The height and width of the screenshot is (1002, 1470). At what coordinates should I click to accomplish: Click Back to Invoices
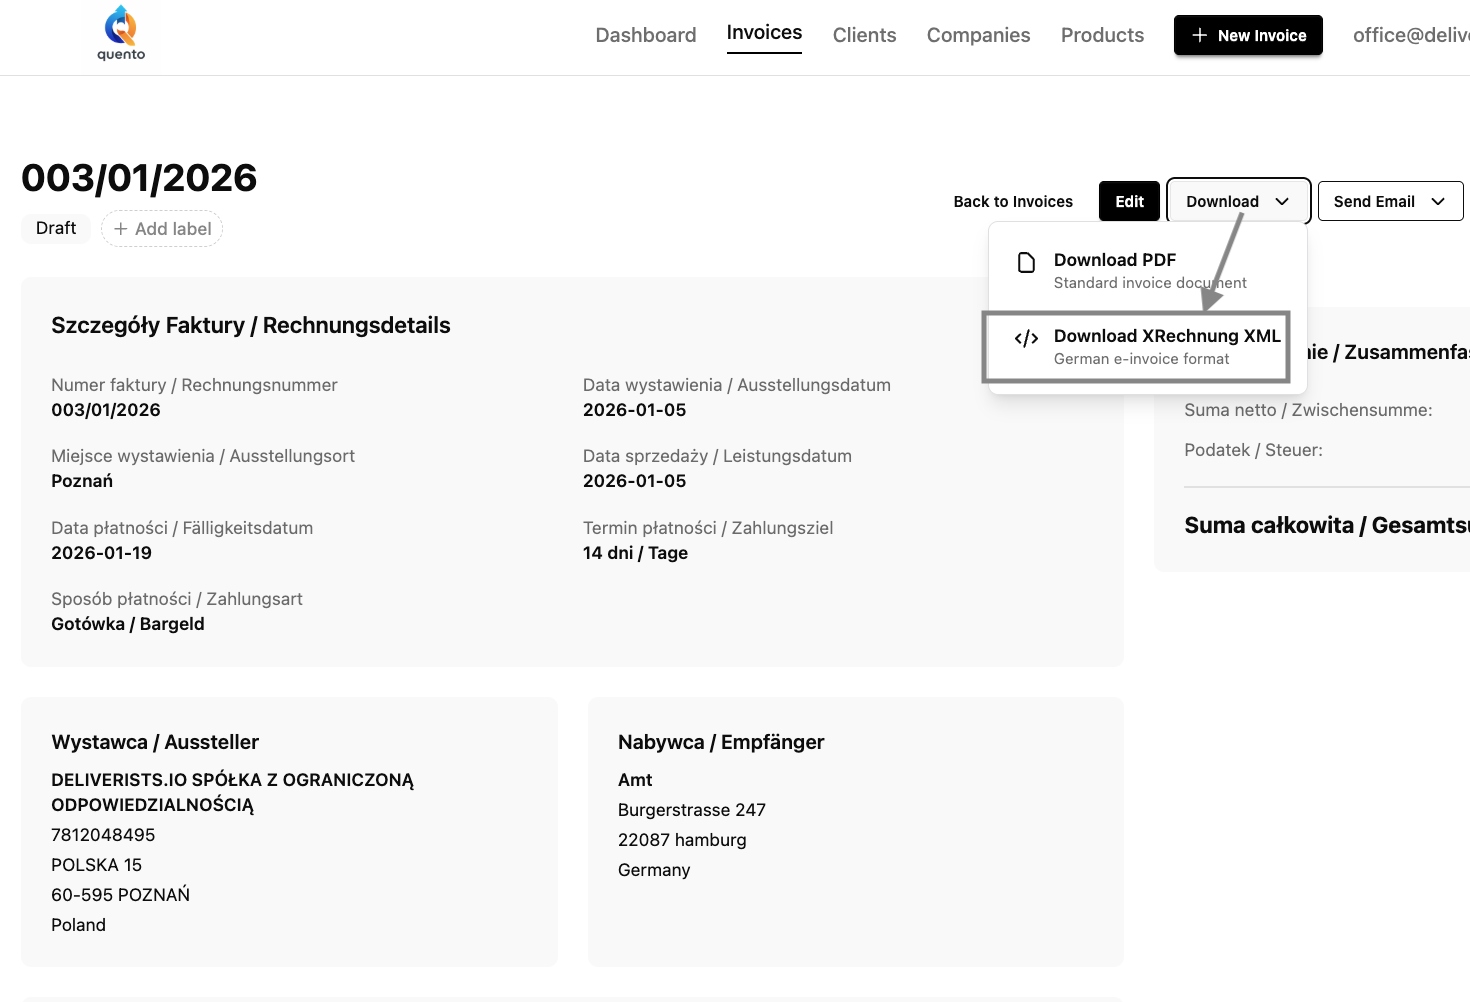(x=1013, y=201)
